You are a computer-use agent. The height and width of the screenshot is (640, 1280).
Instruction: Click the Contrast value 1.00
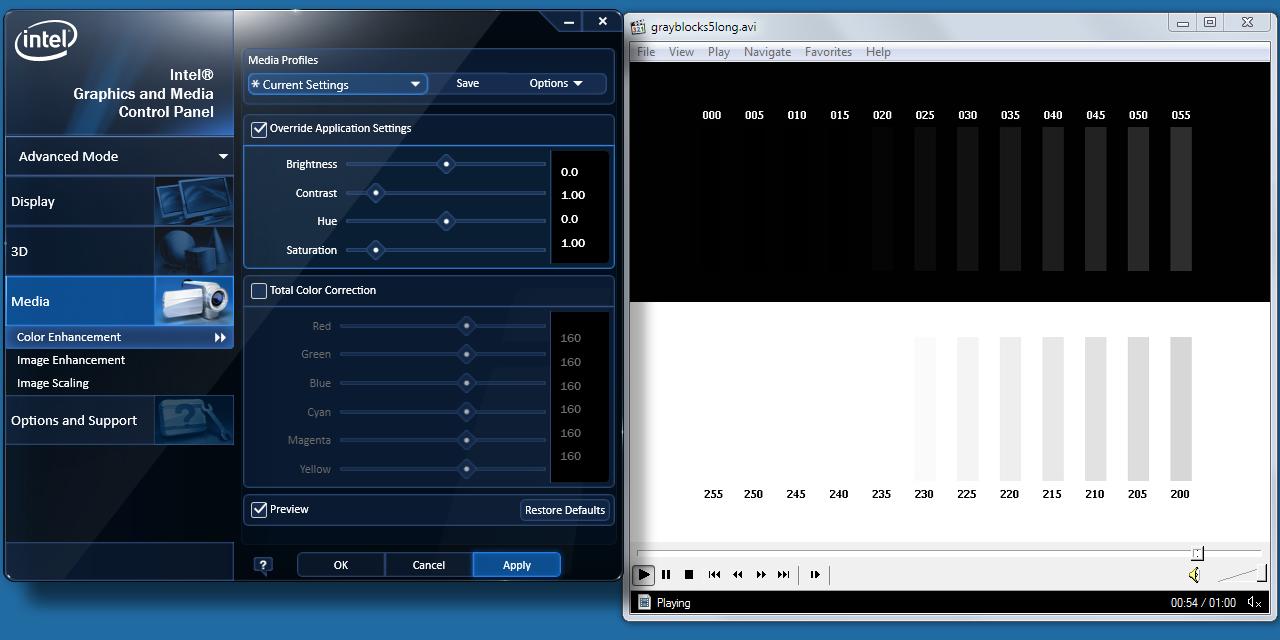573,195
